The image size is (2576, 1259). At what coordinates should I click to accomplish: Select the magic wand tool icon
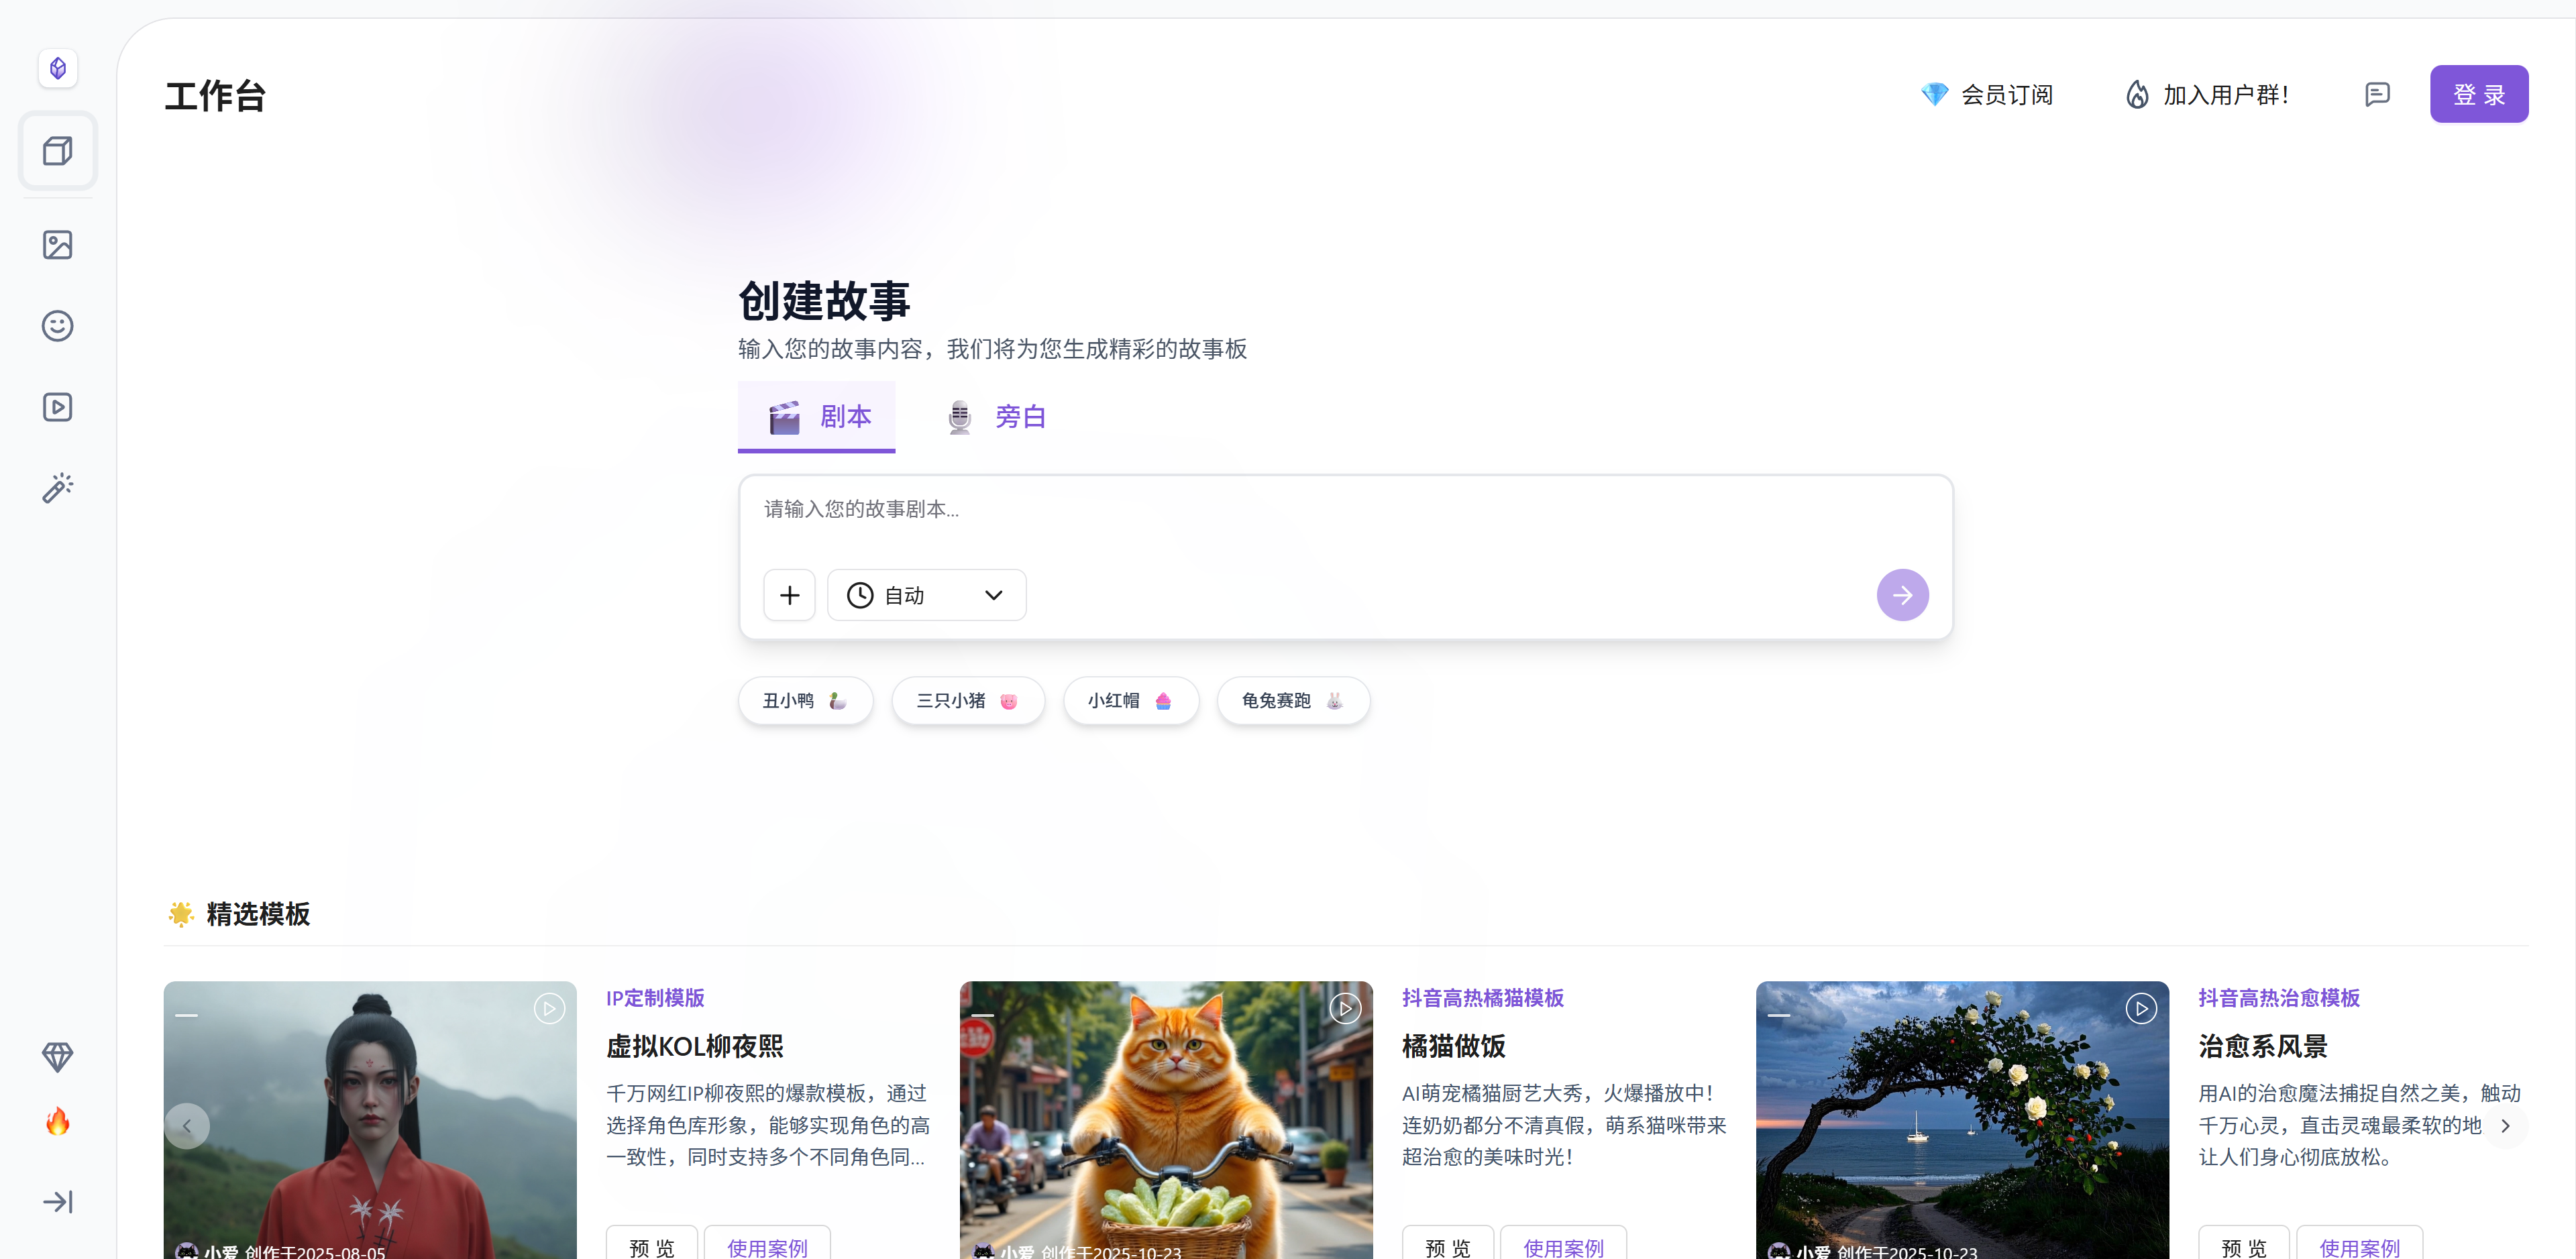(x=57, y=488)
